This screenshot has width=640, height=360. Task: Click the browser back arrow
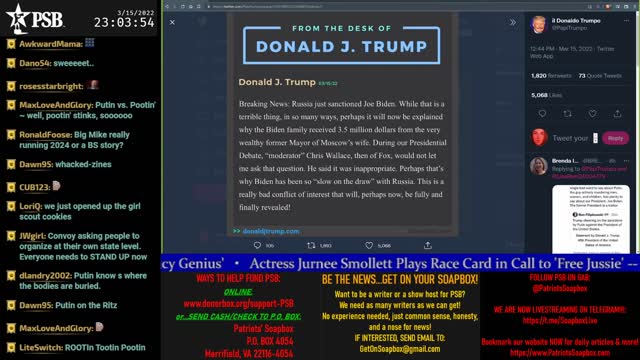click(x=167, y=7)
